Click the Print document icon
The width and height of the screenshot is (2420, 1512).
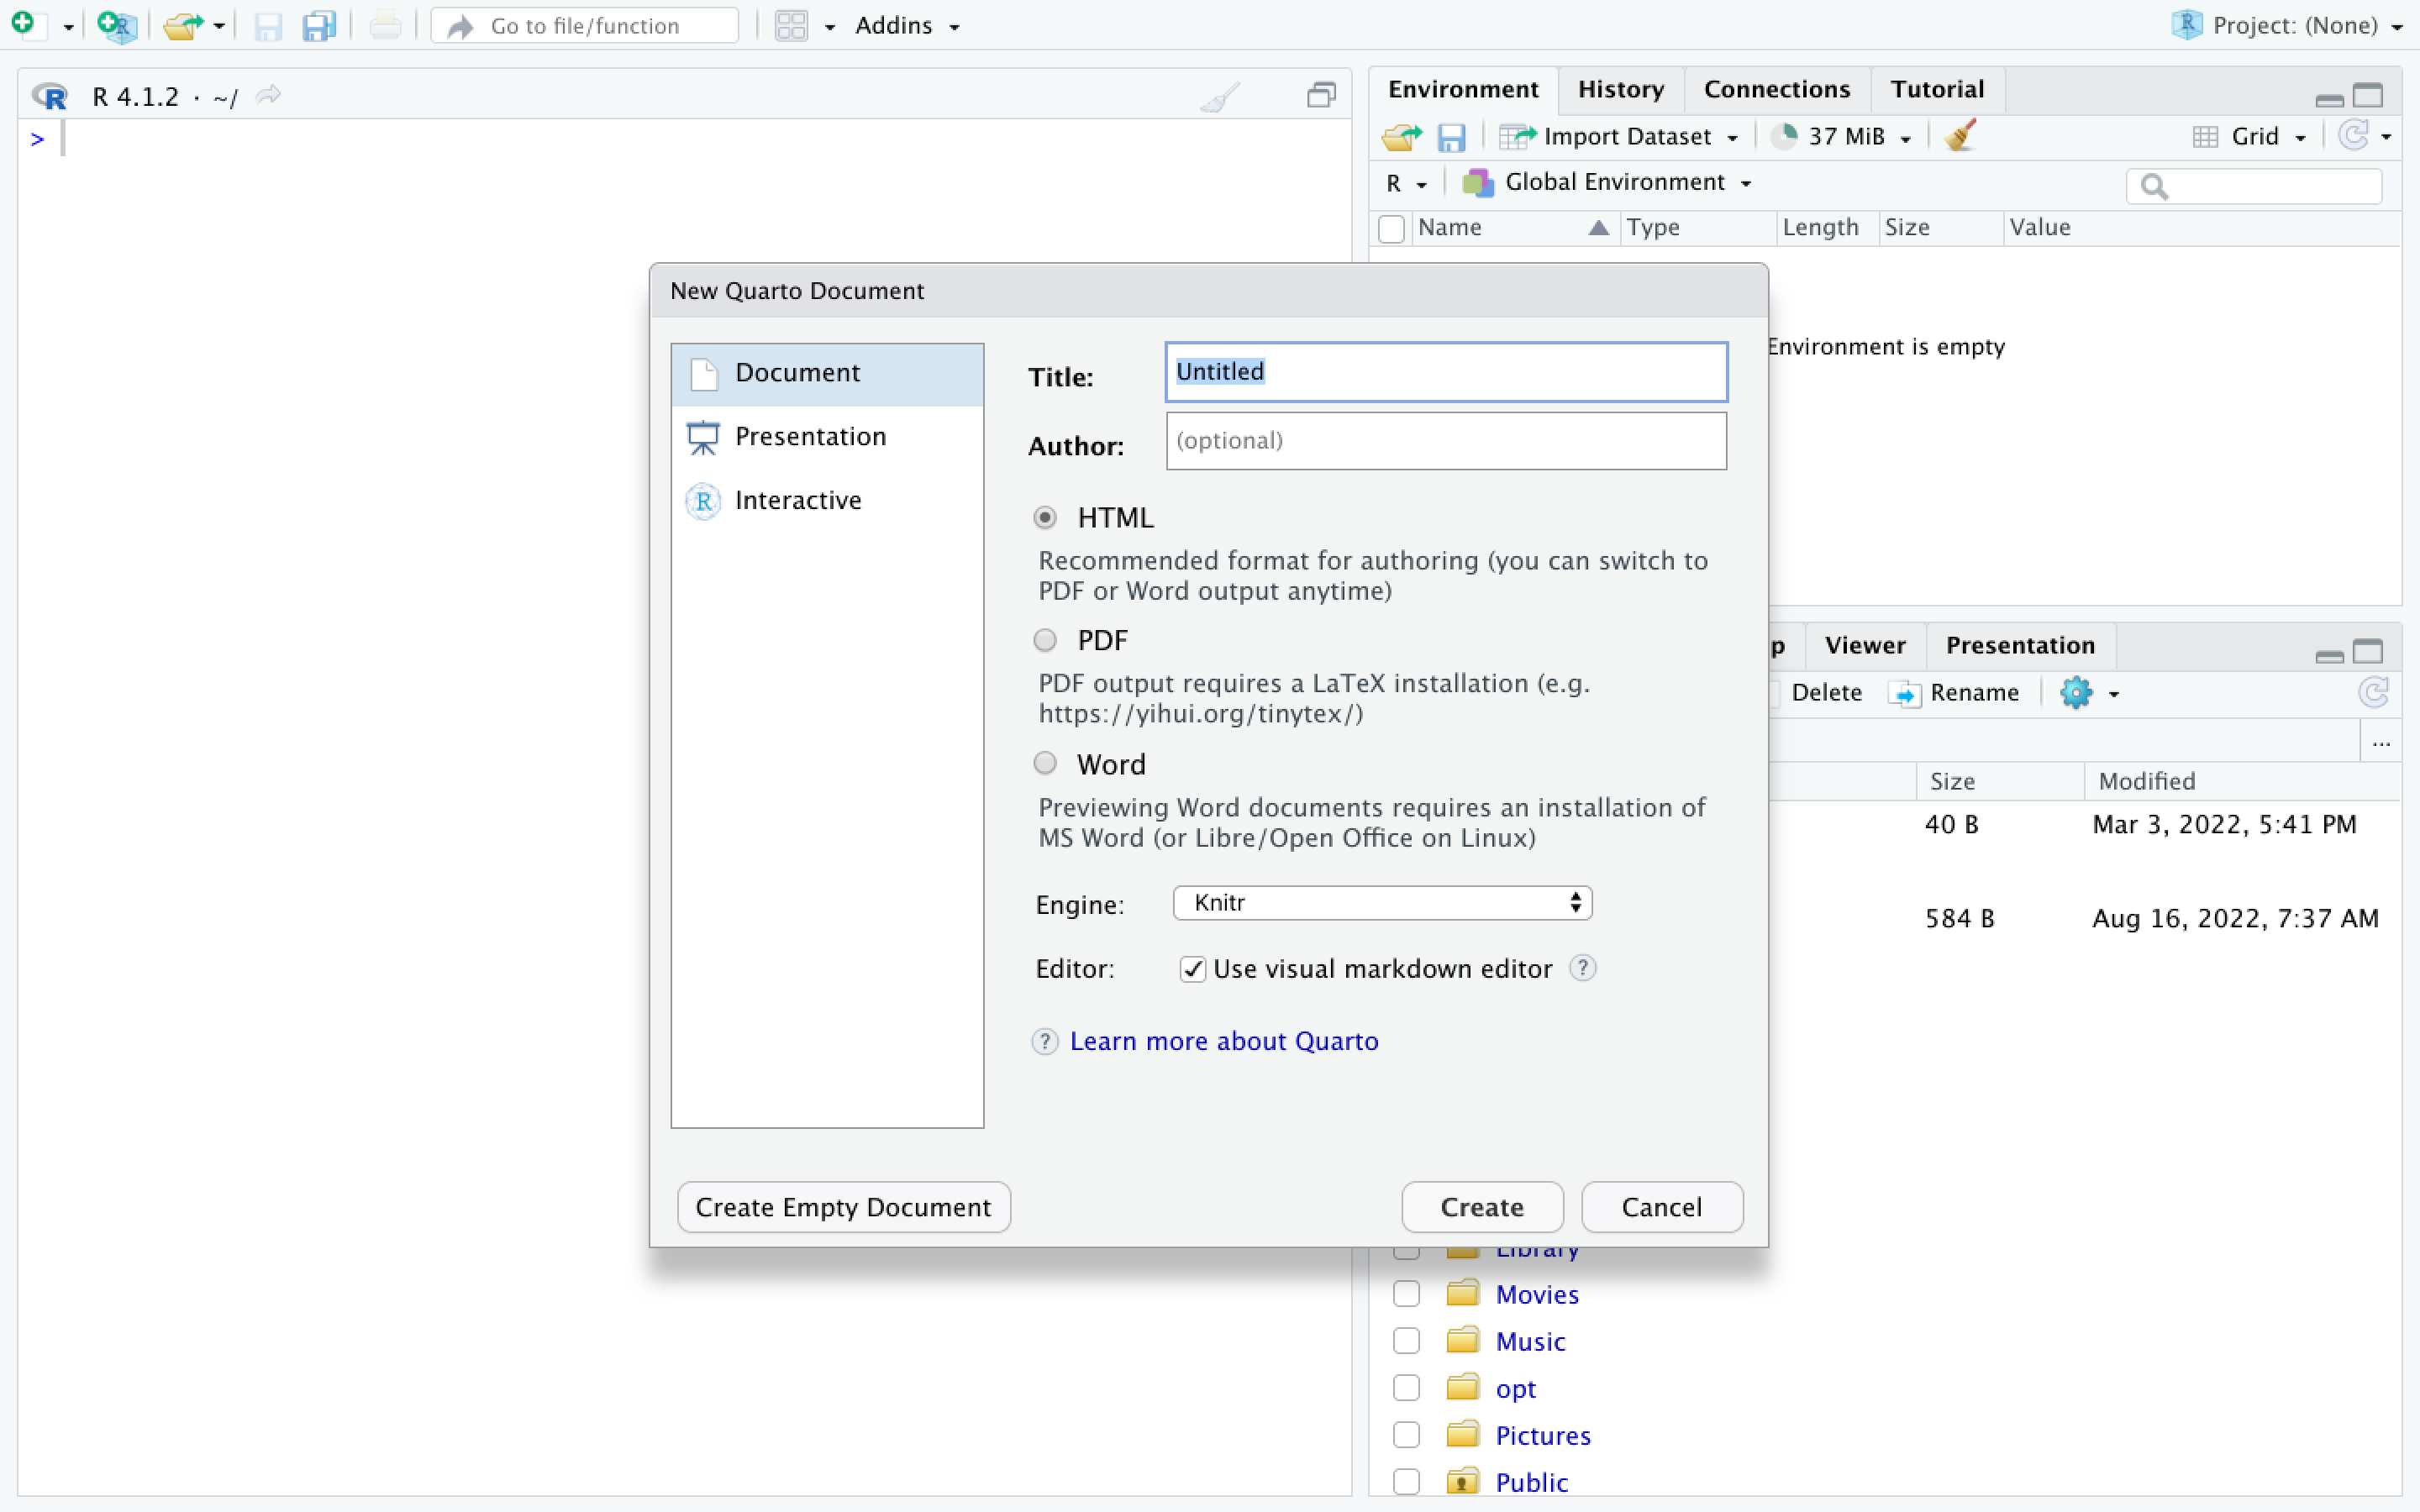(385, 26)
